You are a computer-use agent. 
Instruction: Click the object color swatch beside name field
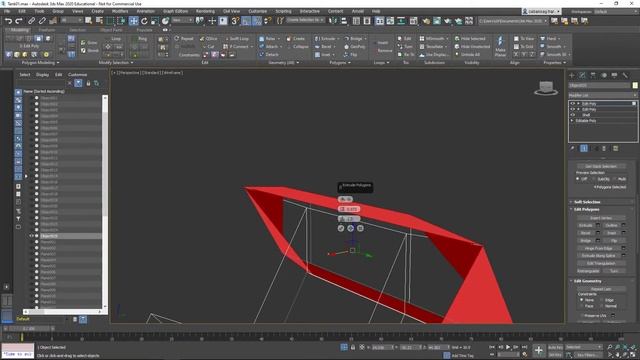635,86
